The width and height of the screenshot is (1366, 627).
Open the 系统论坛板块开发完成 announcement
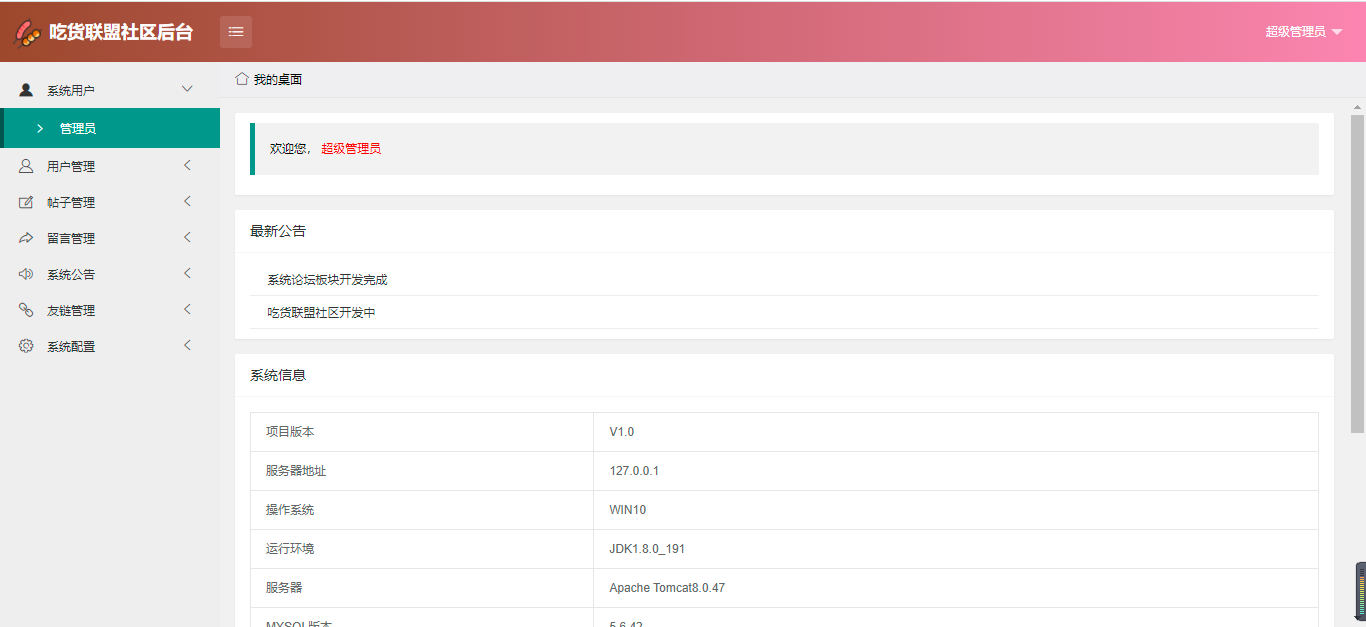click(327, 280)
